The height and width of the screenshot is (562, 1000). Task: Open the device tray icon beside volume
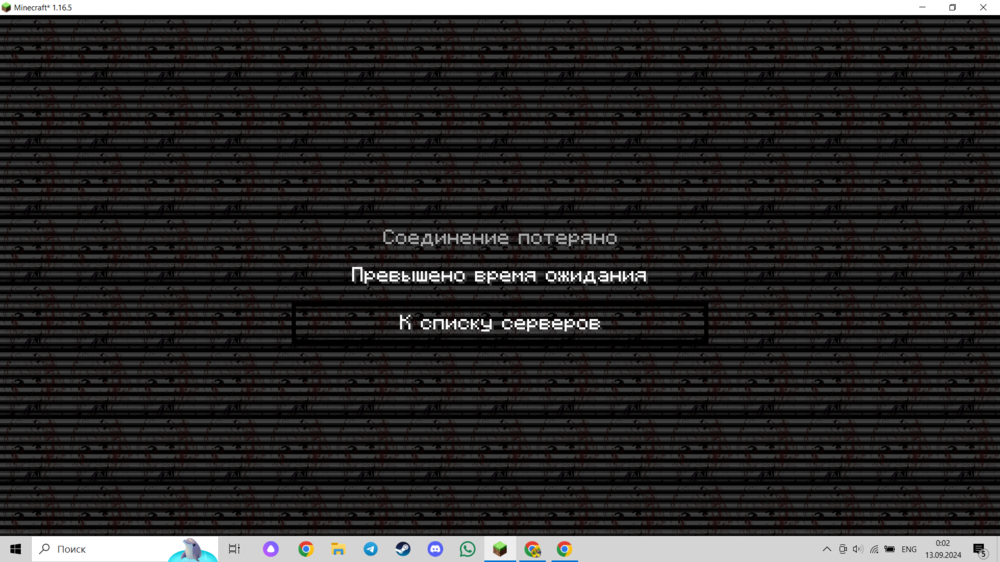click(x=842, y=549)
